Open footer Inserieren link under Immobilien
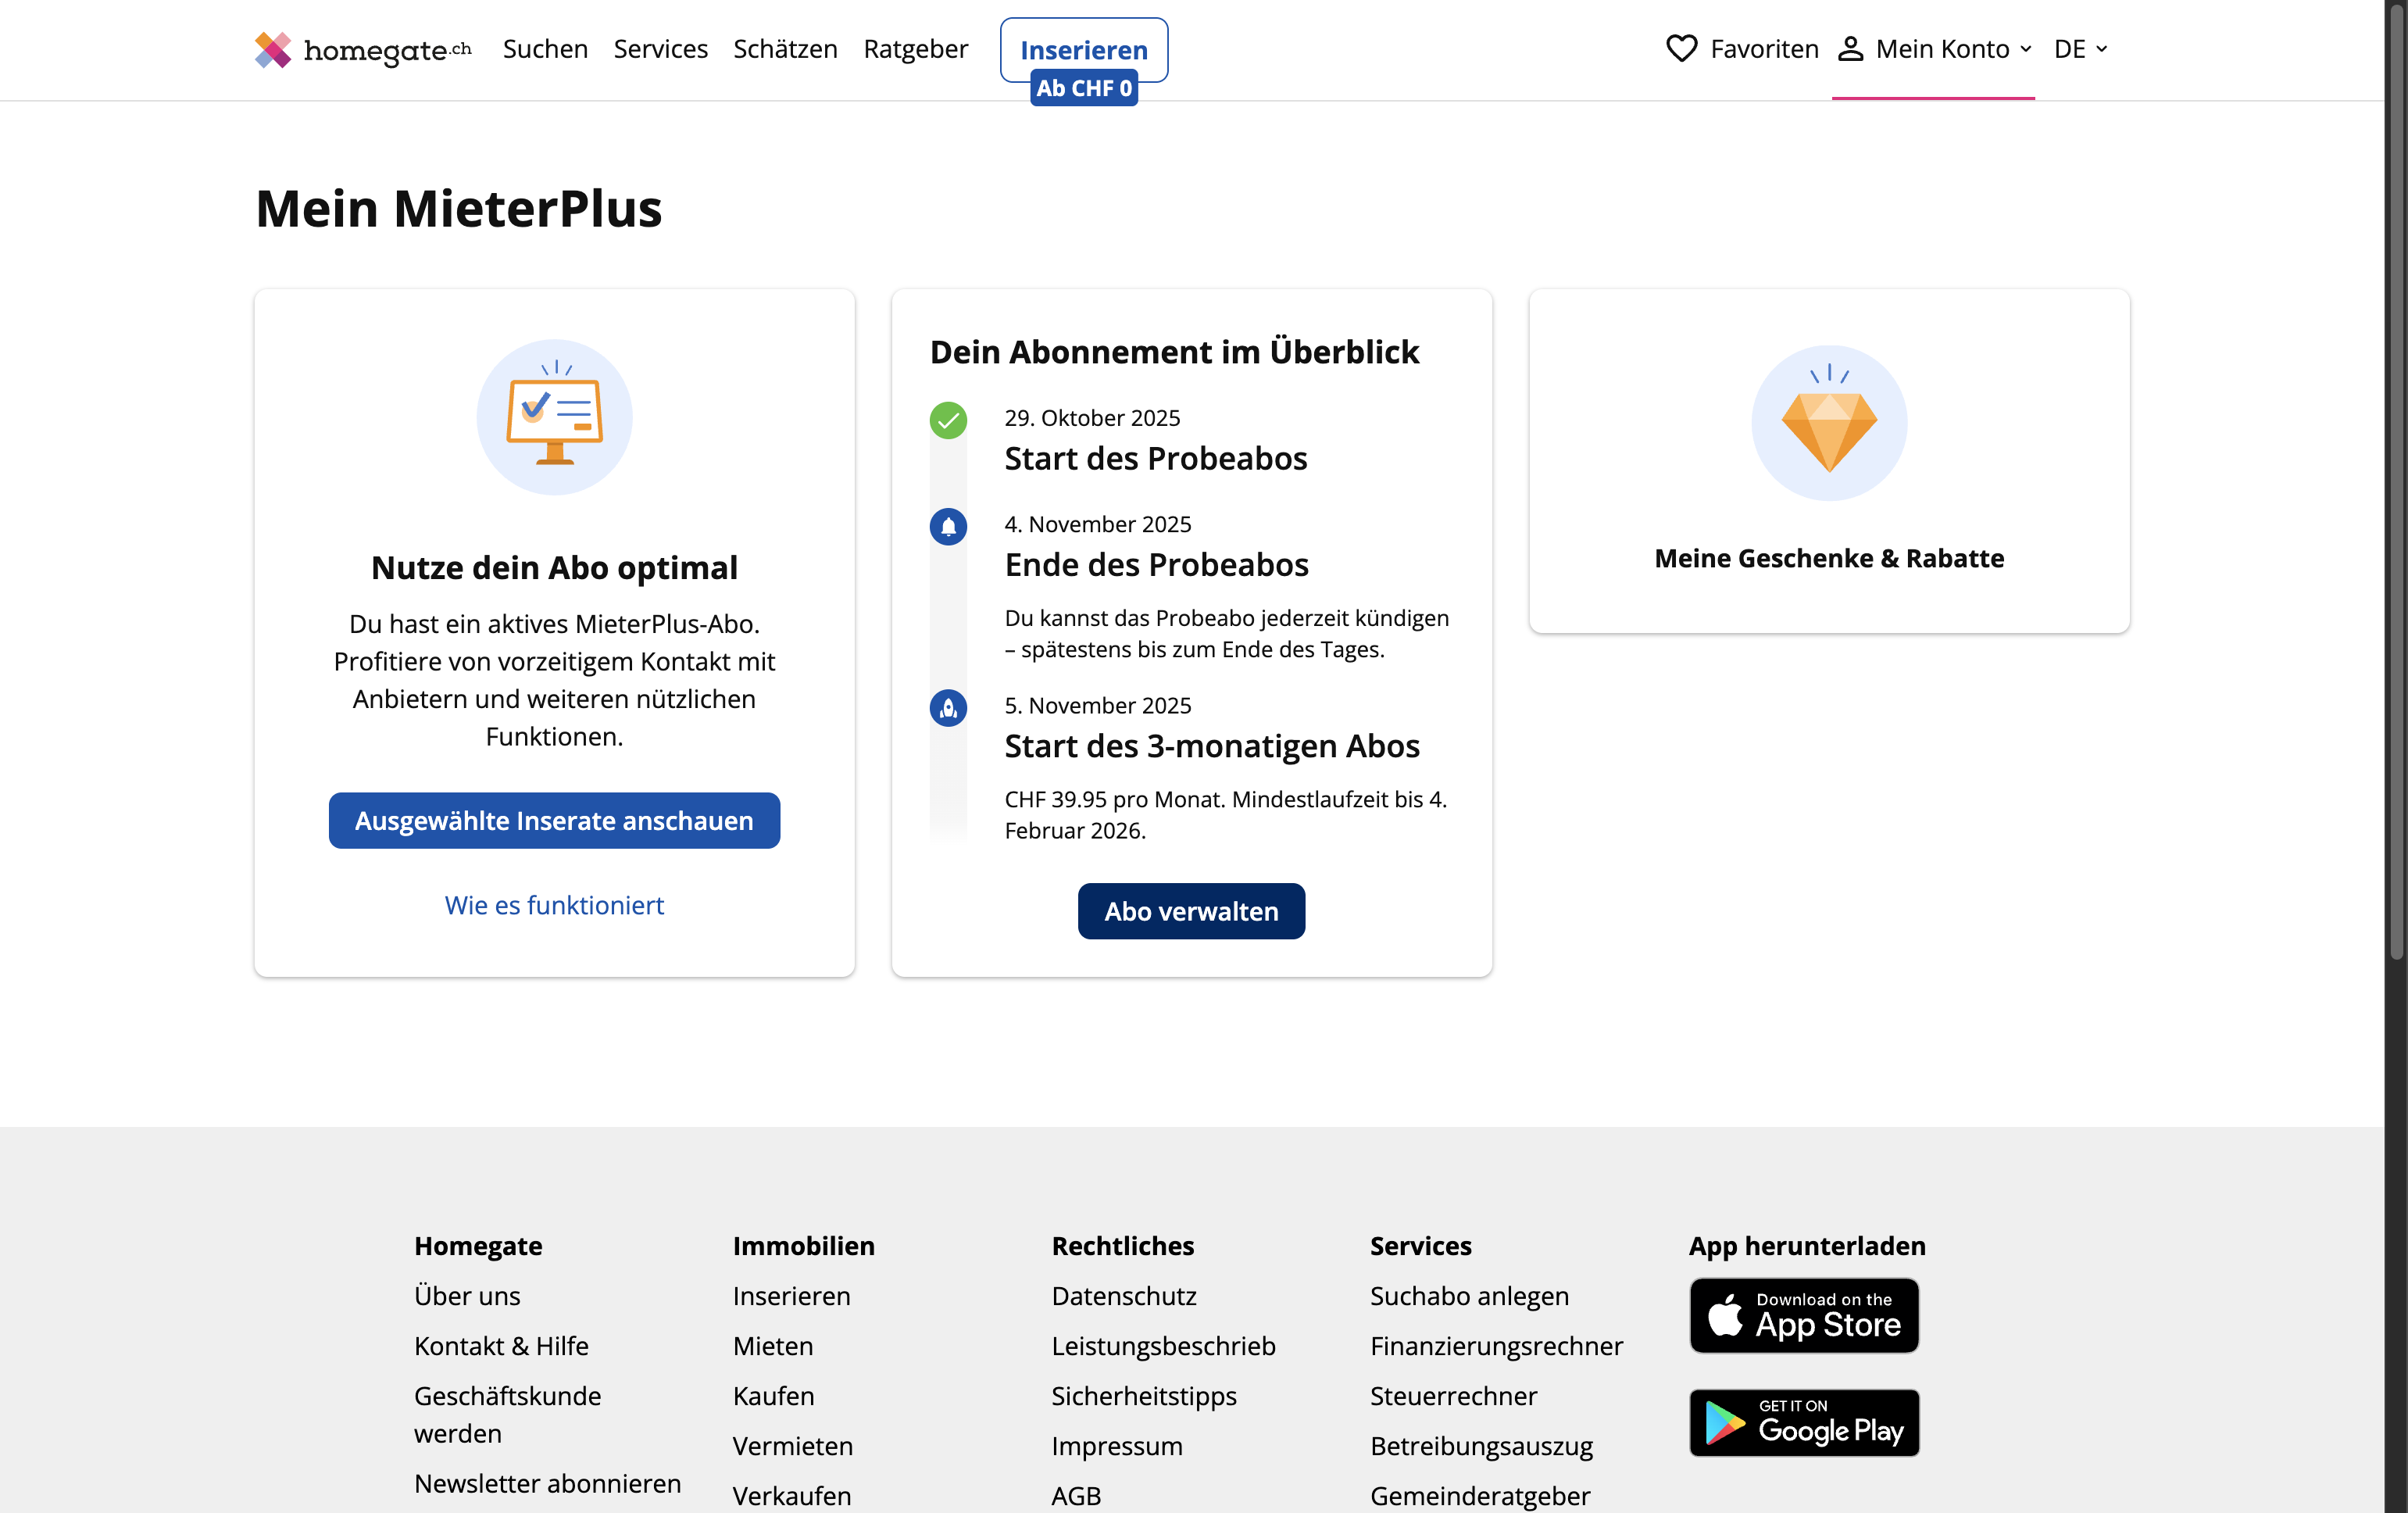2408x1513 pixels. [x=791, y=1296]
